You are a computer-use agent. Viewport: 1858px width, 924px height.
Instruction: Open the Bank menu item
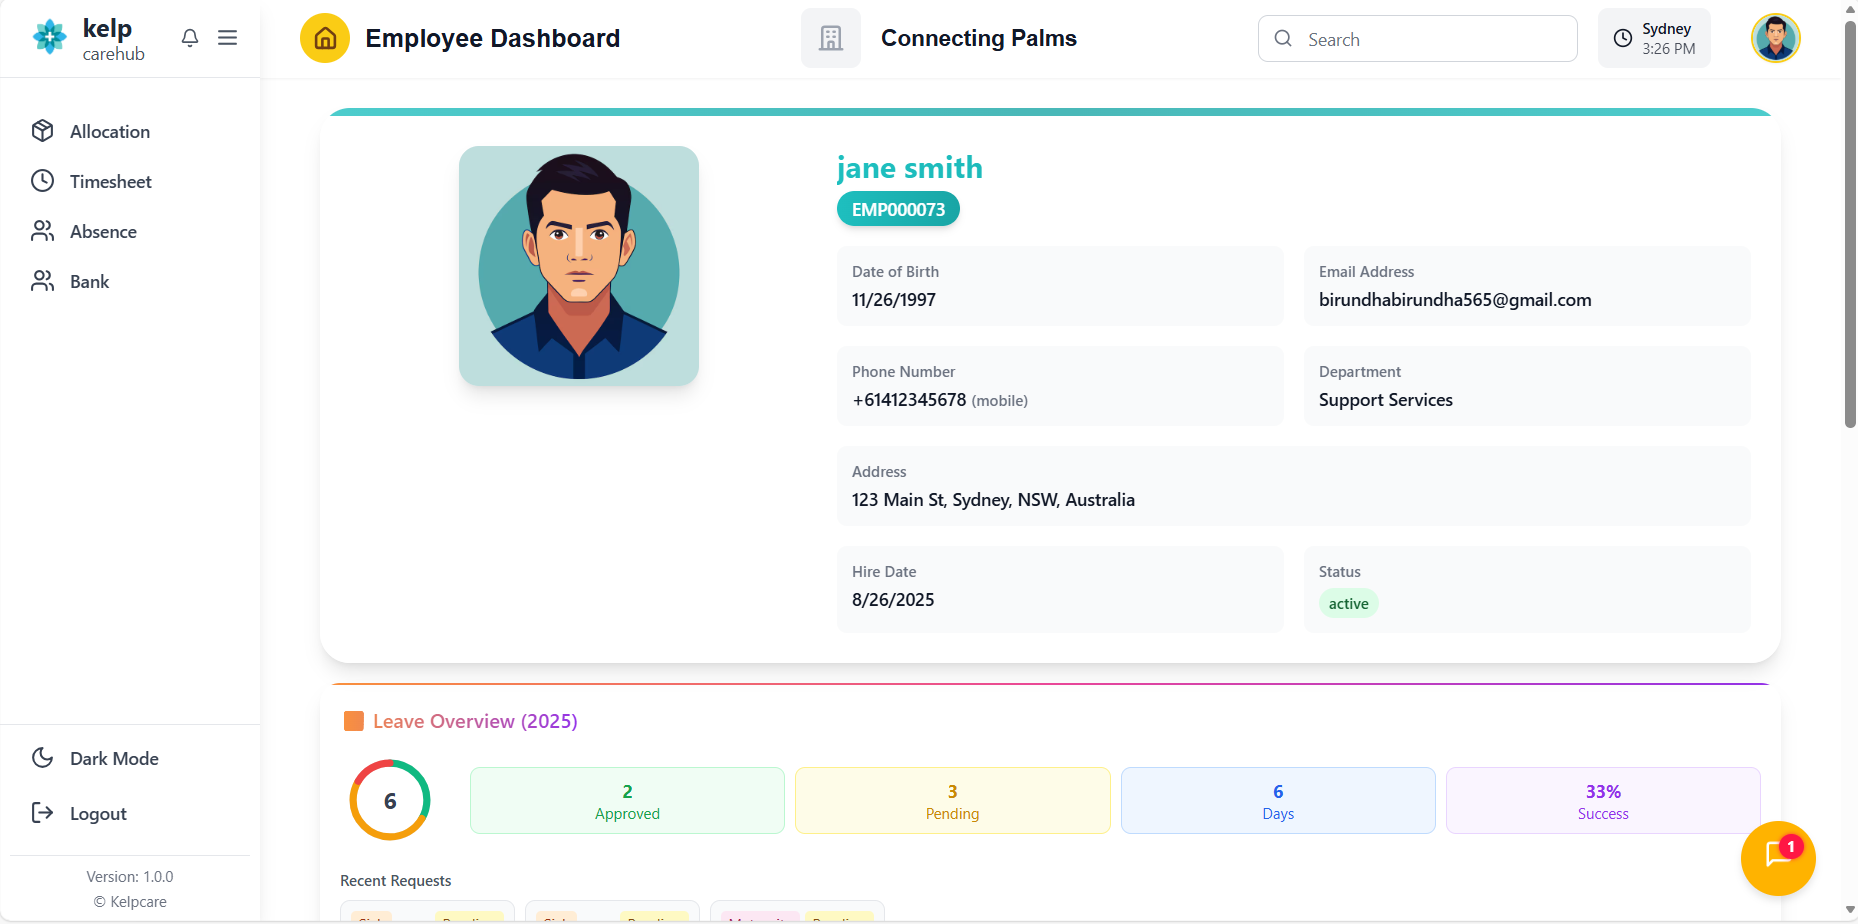pyautogui.click(x=89, y=282)
